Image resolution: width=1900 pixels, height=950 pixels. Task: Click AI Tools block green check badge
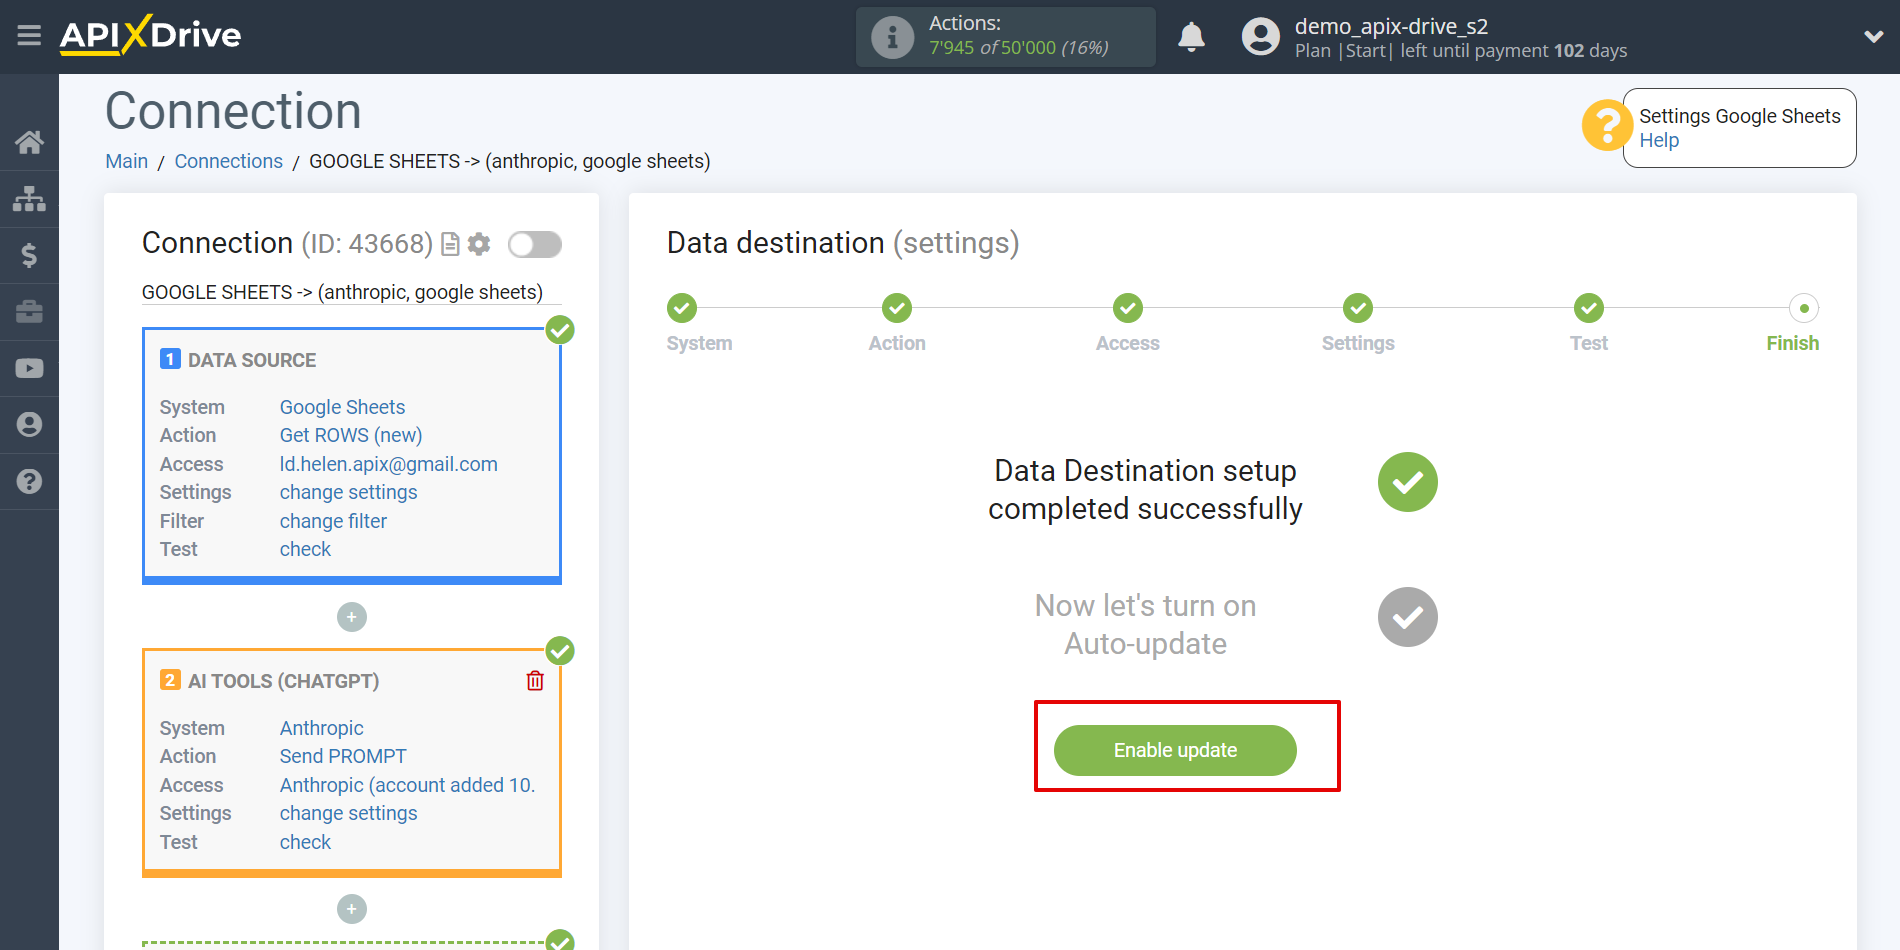pyautogui.click(x=560, y=651)
